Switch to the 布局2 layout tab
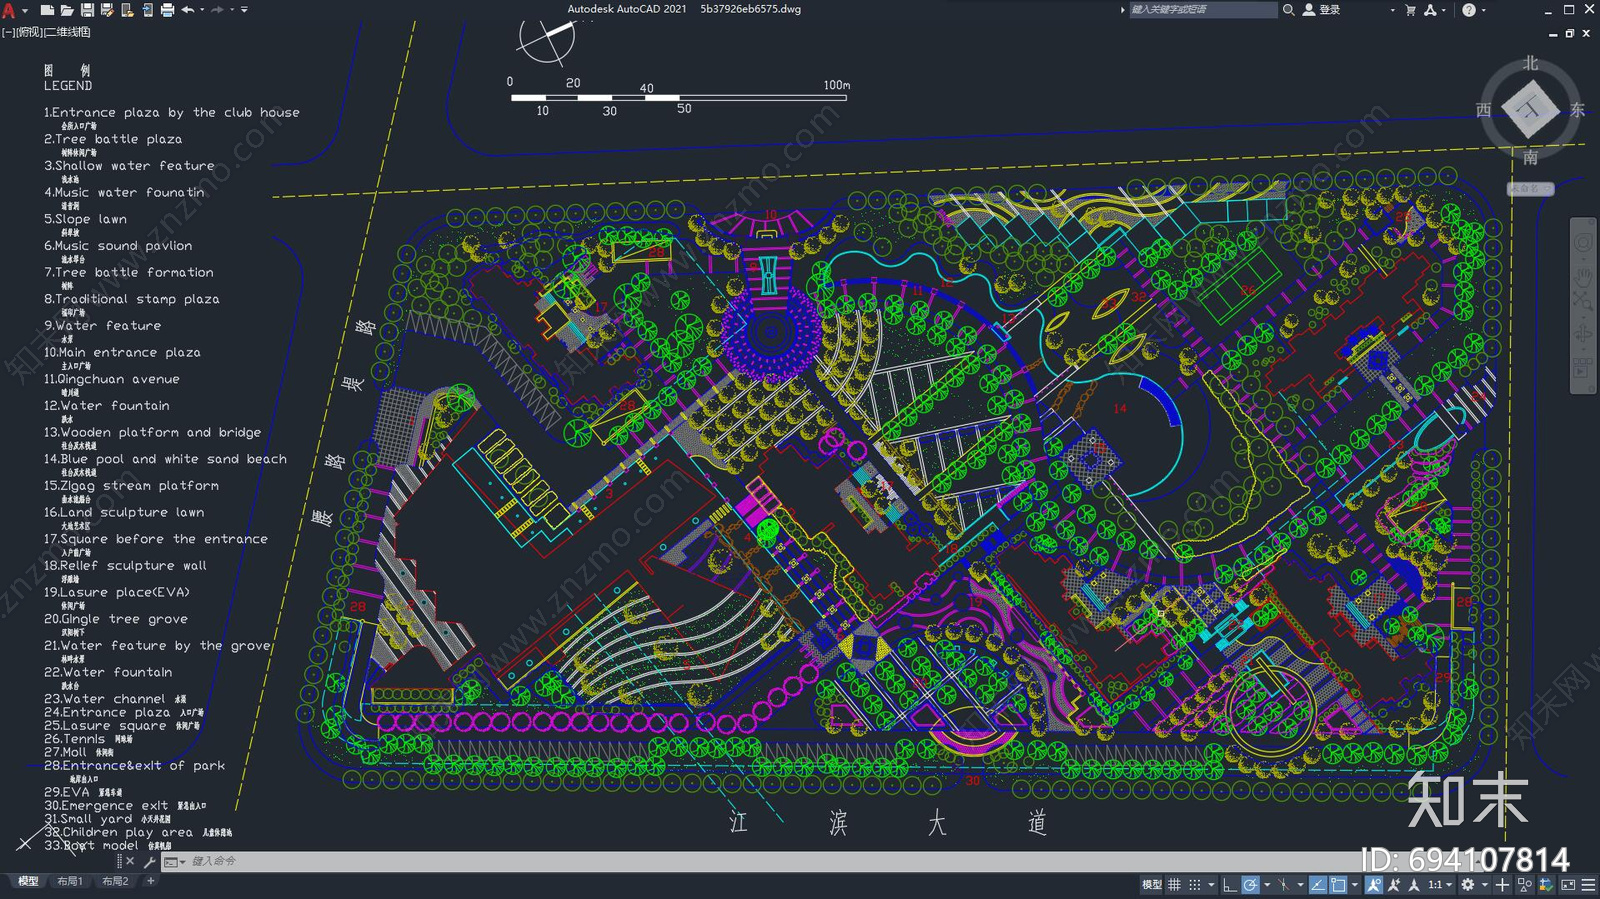Screen dimensions: 1600x899 (x=115, y=881)
